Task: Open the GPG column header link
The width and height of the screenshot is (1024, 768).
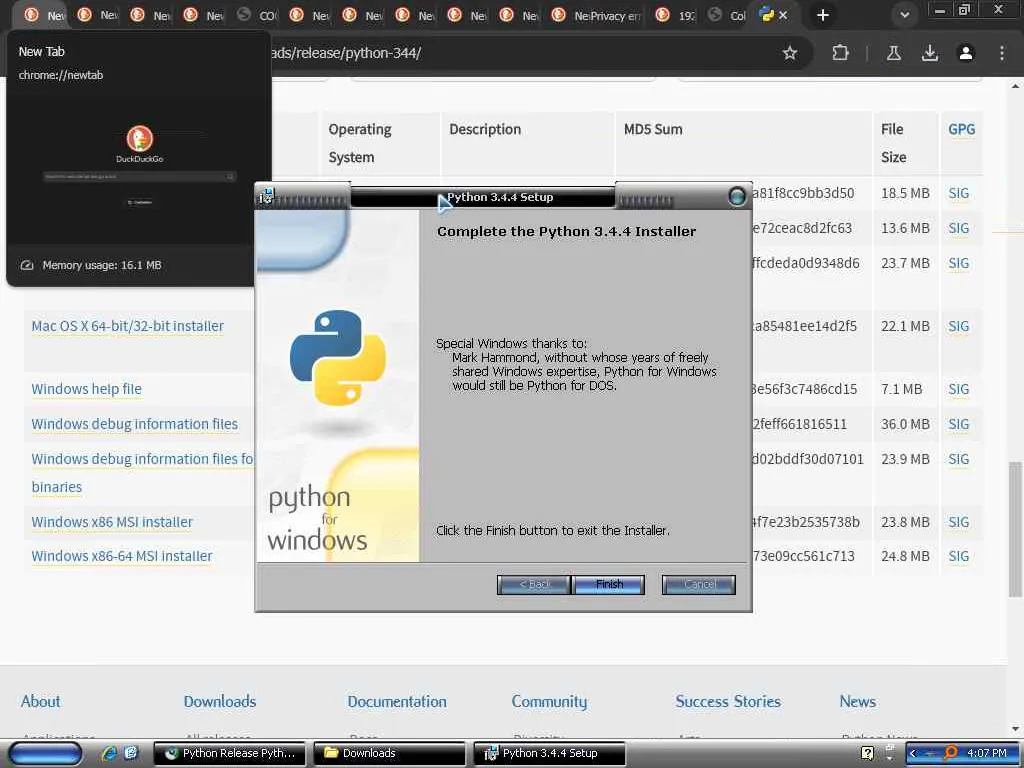Action: [x=961, y=129]
